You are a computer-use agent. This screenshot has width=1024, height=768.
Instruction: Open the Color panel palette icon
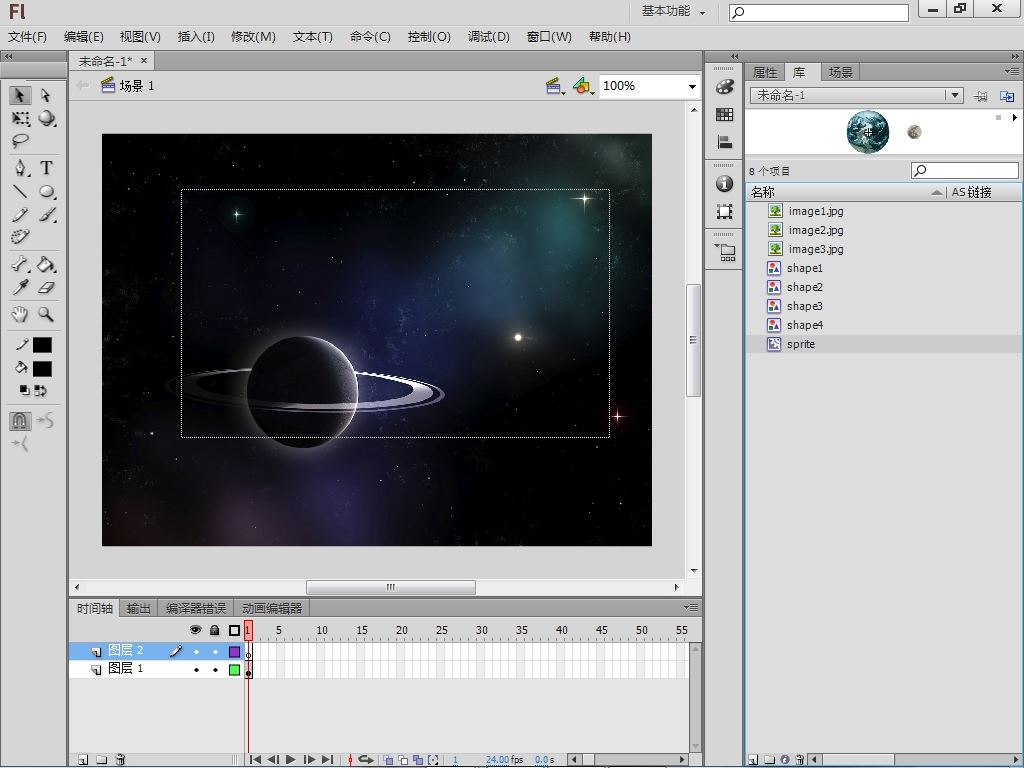point(724,86)
